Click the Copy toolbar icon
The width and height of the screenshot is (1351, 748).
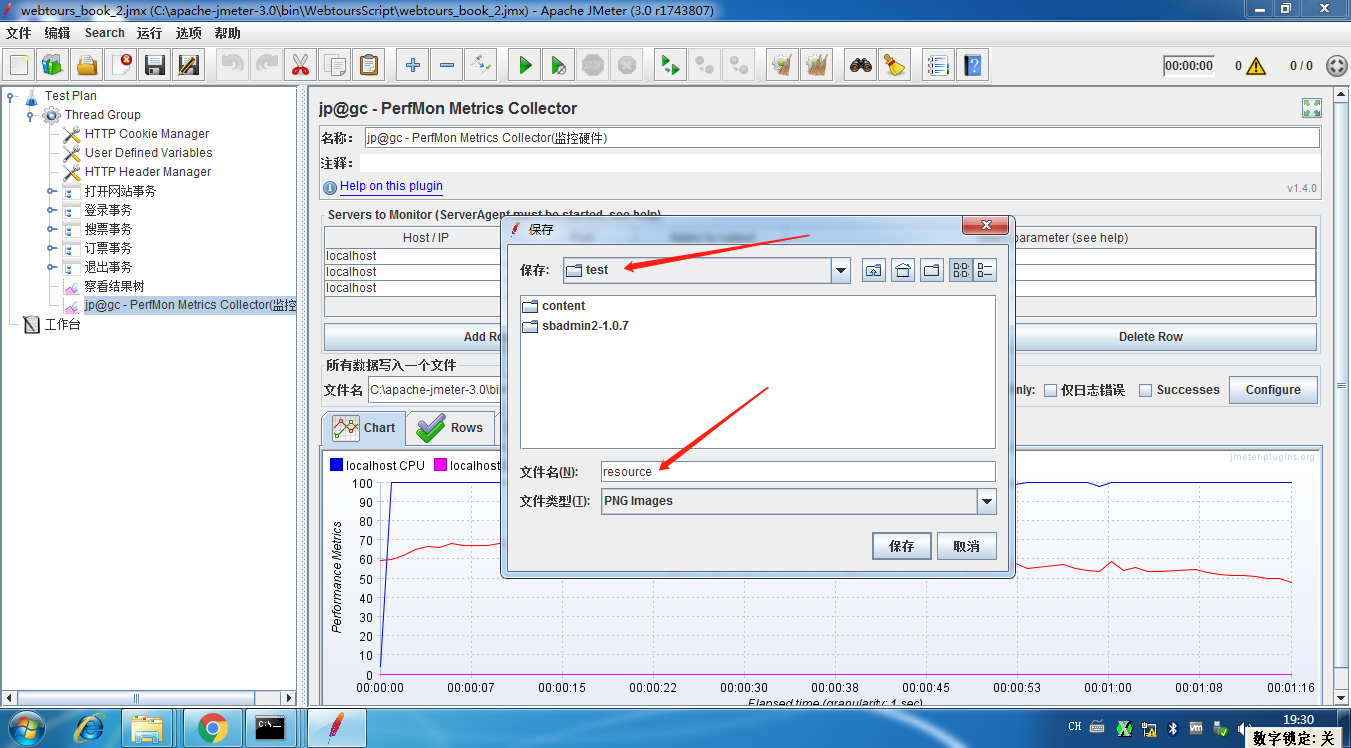pos(335,66)
